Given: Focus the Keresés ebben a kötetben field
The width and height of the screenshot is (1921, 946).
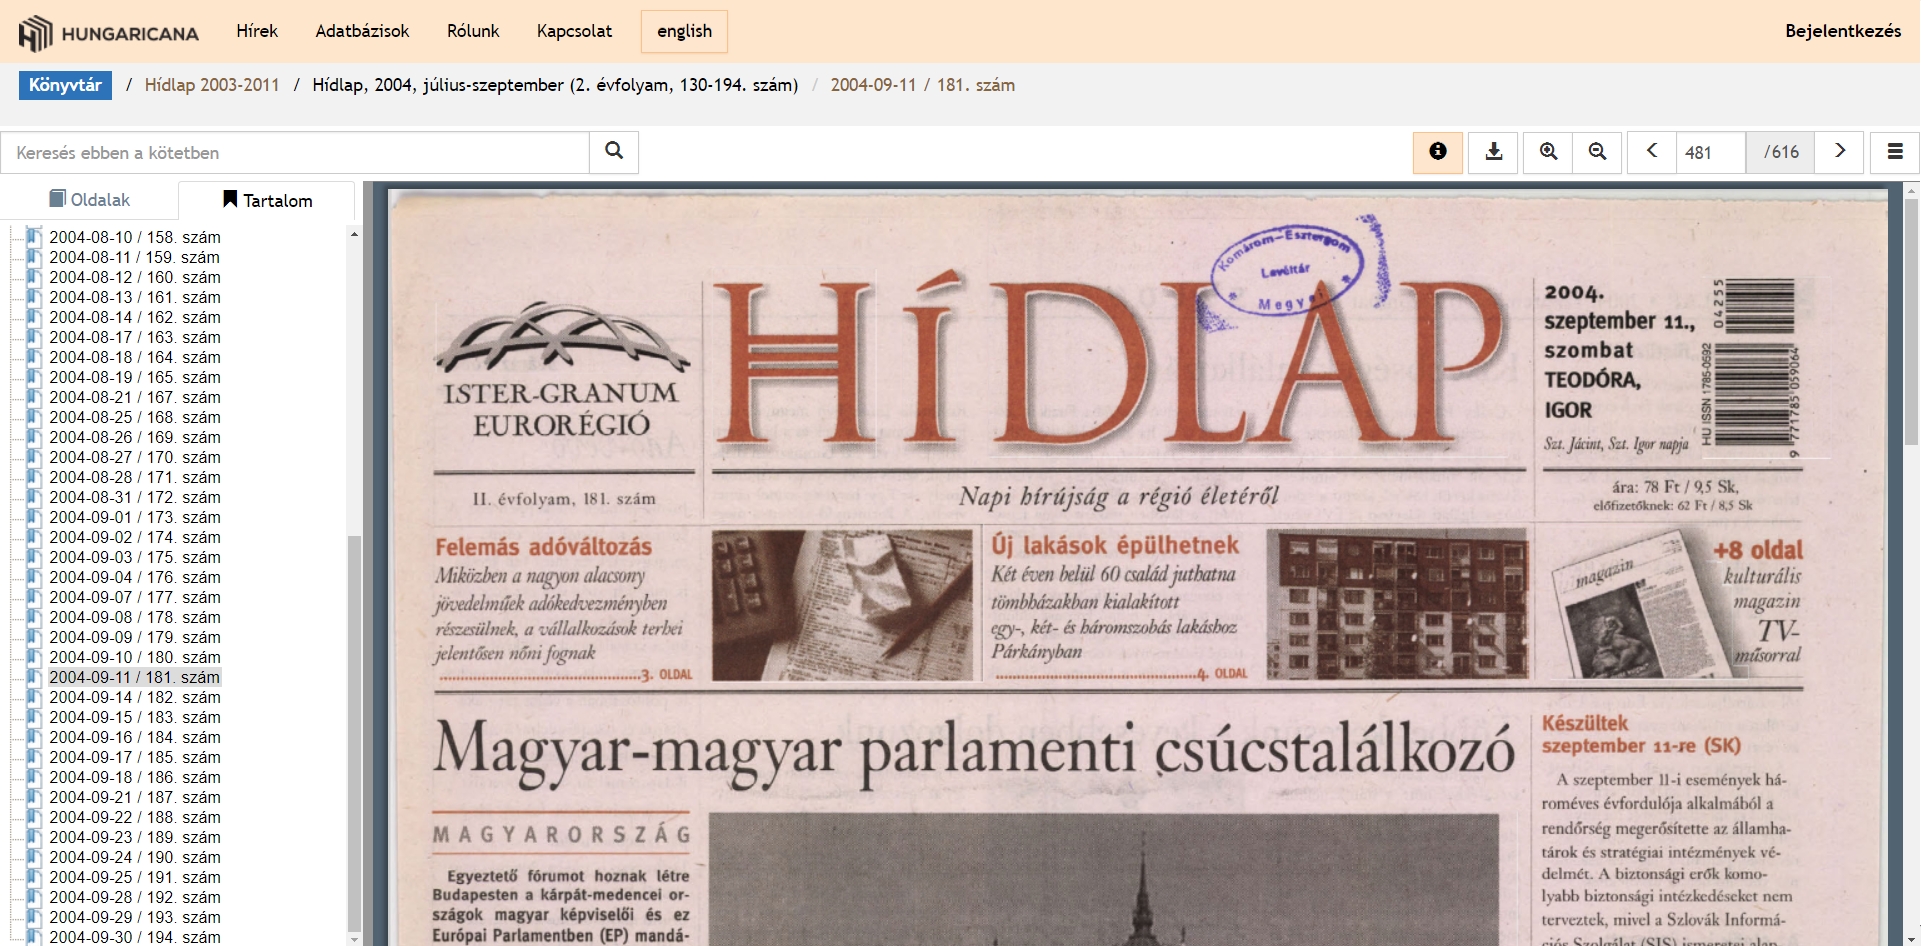Looking at the screenshot, I should pyautogui.click(x=295, y=153).
